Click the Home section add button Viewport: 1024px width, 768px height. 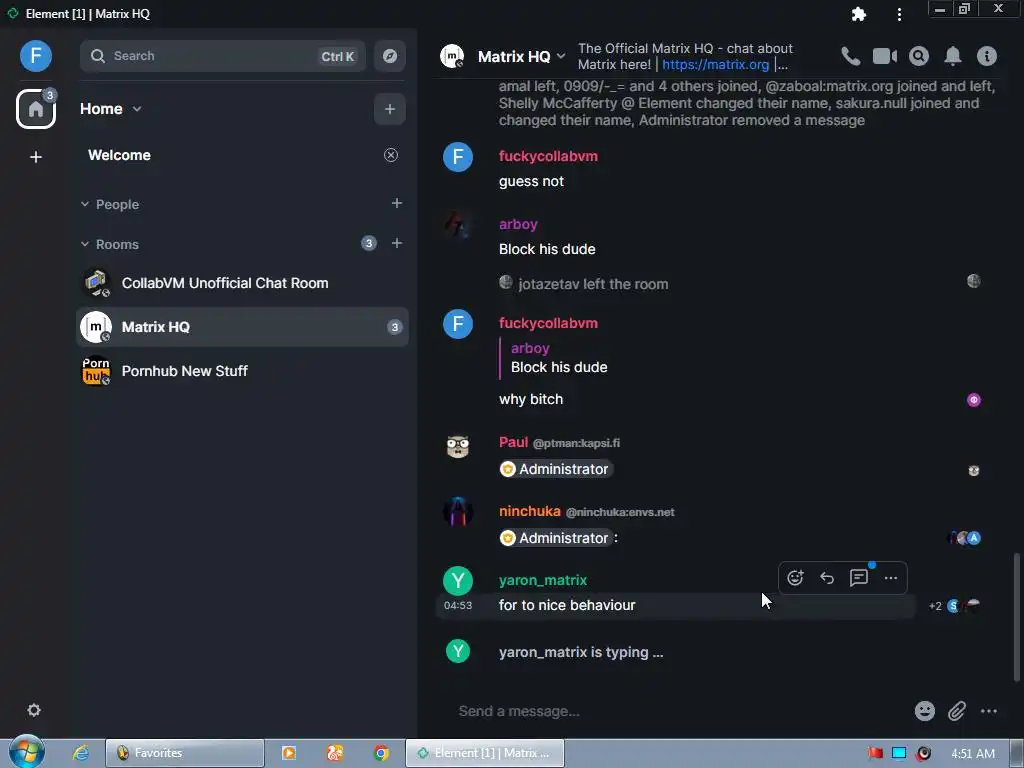(390, 109)
